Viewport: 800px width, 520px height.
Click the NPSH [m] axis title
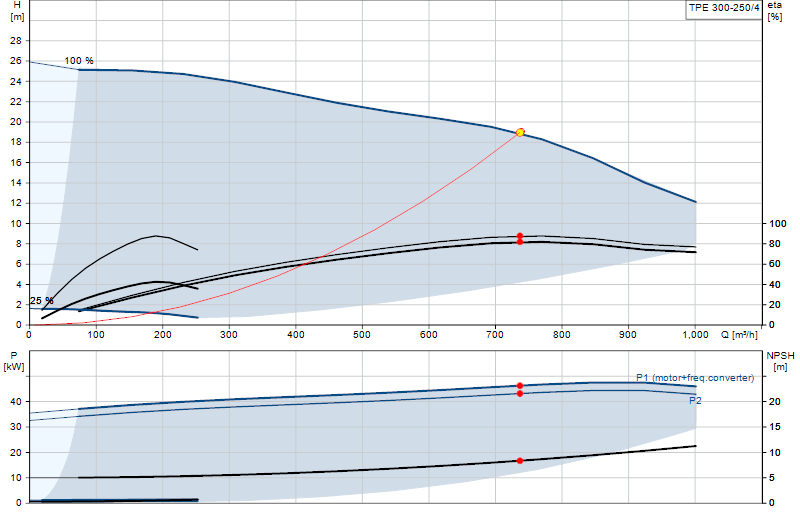pos(780,361)
